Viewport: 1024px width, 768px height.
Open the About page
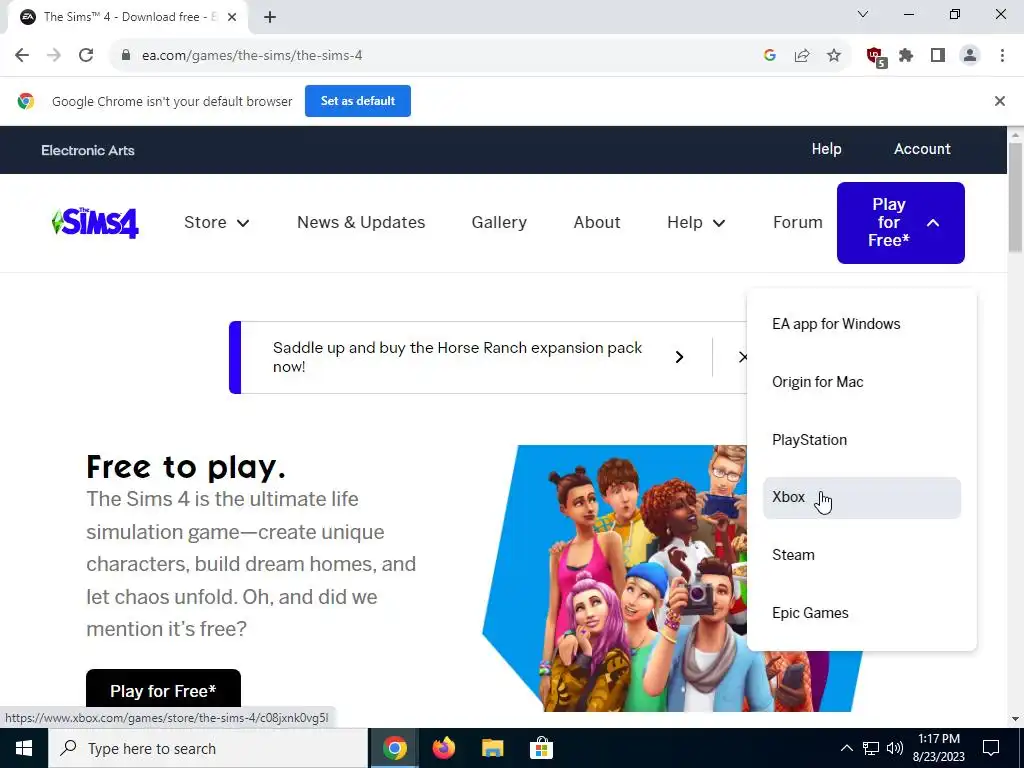597,223
